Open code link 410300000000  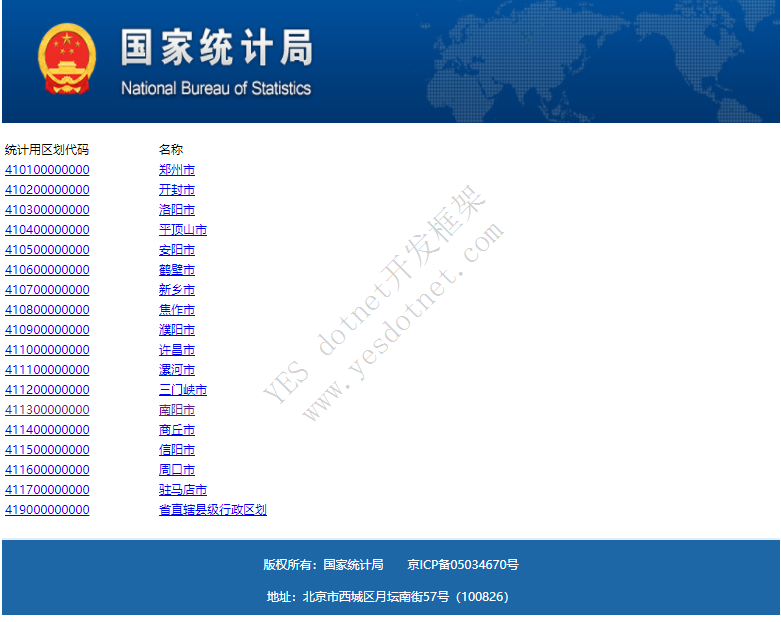[47, 210]
